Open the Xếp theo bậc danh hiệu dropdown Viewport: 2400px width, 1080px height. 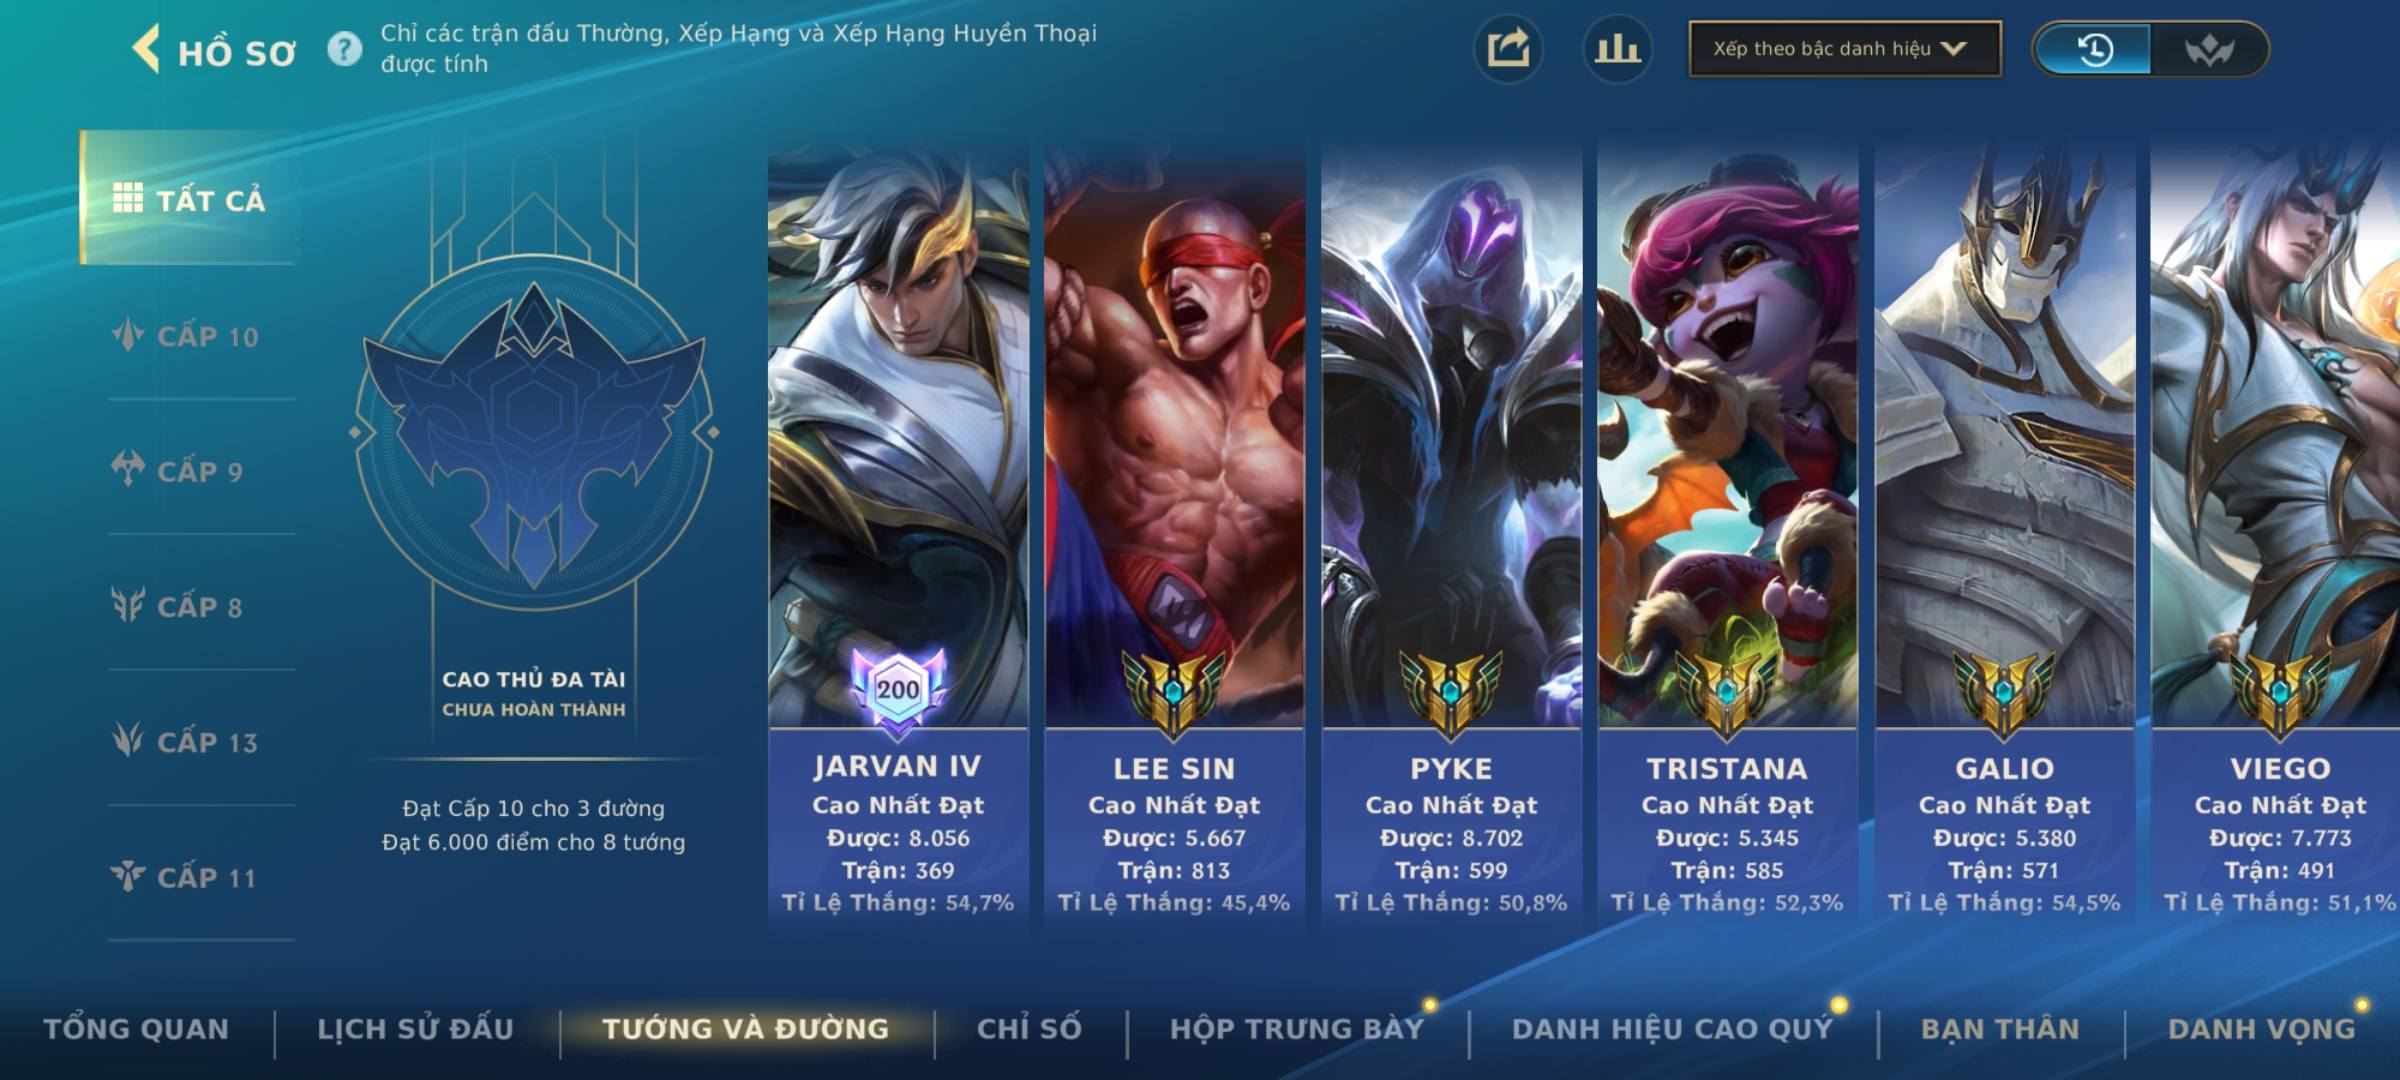click(1845, 49)
